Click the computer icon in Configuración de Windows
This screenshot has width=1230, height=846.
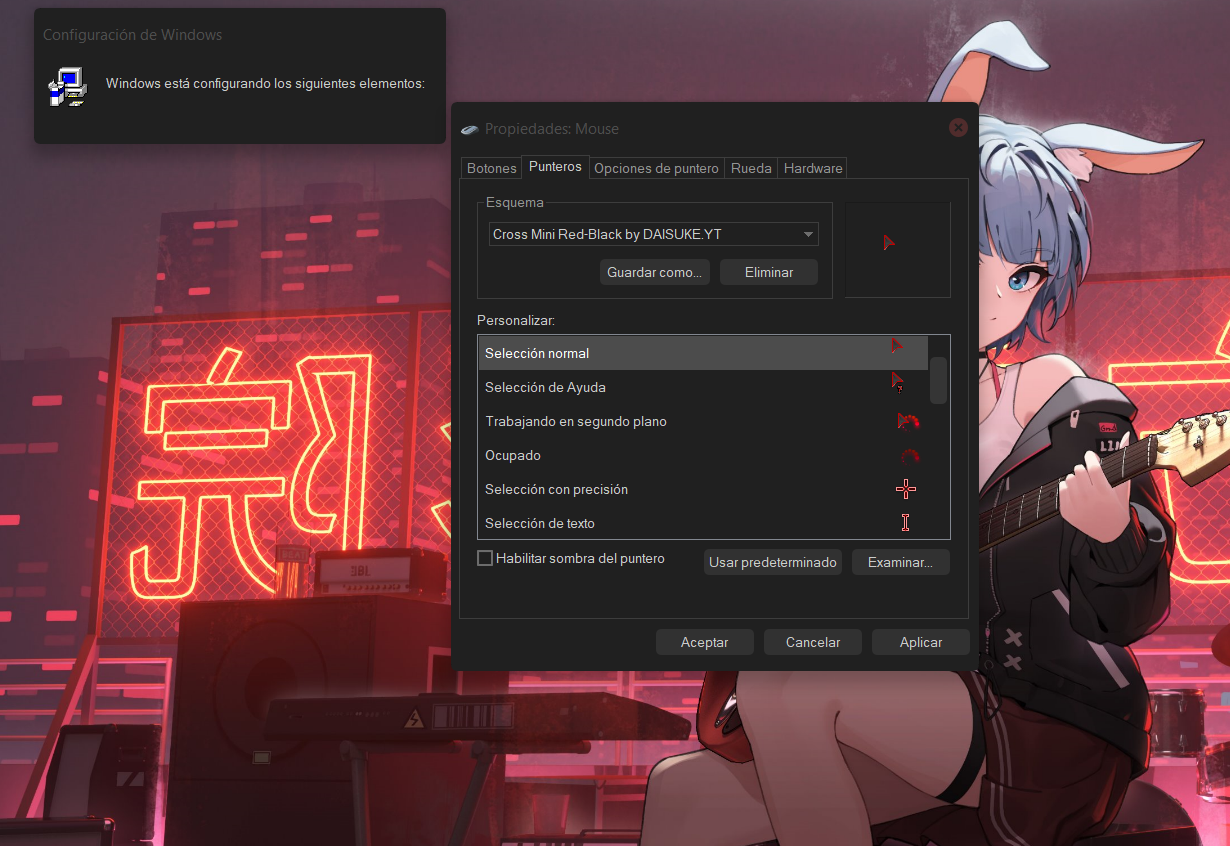point(66,85)
